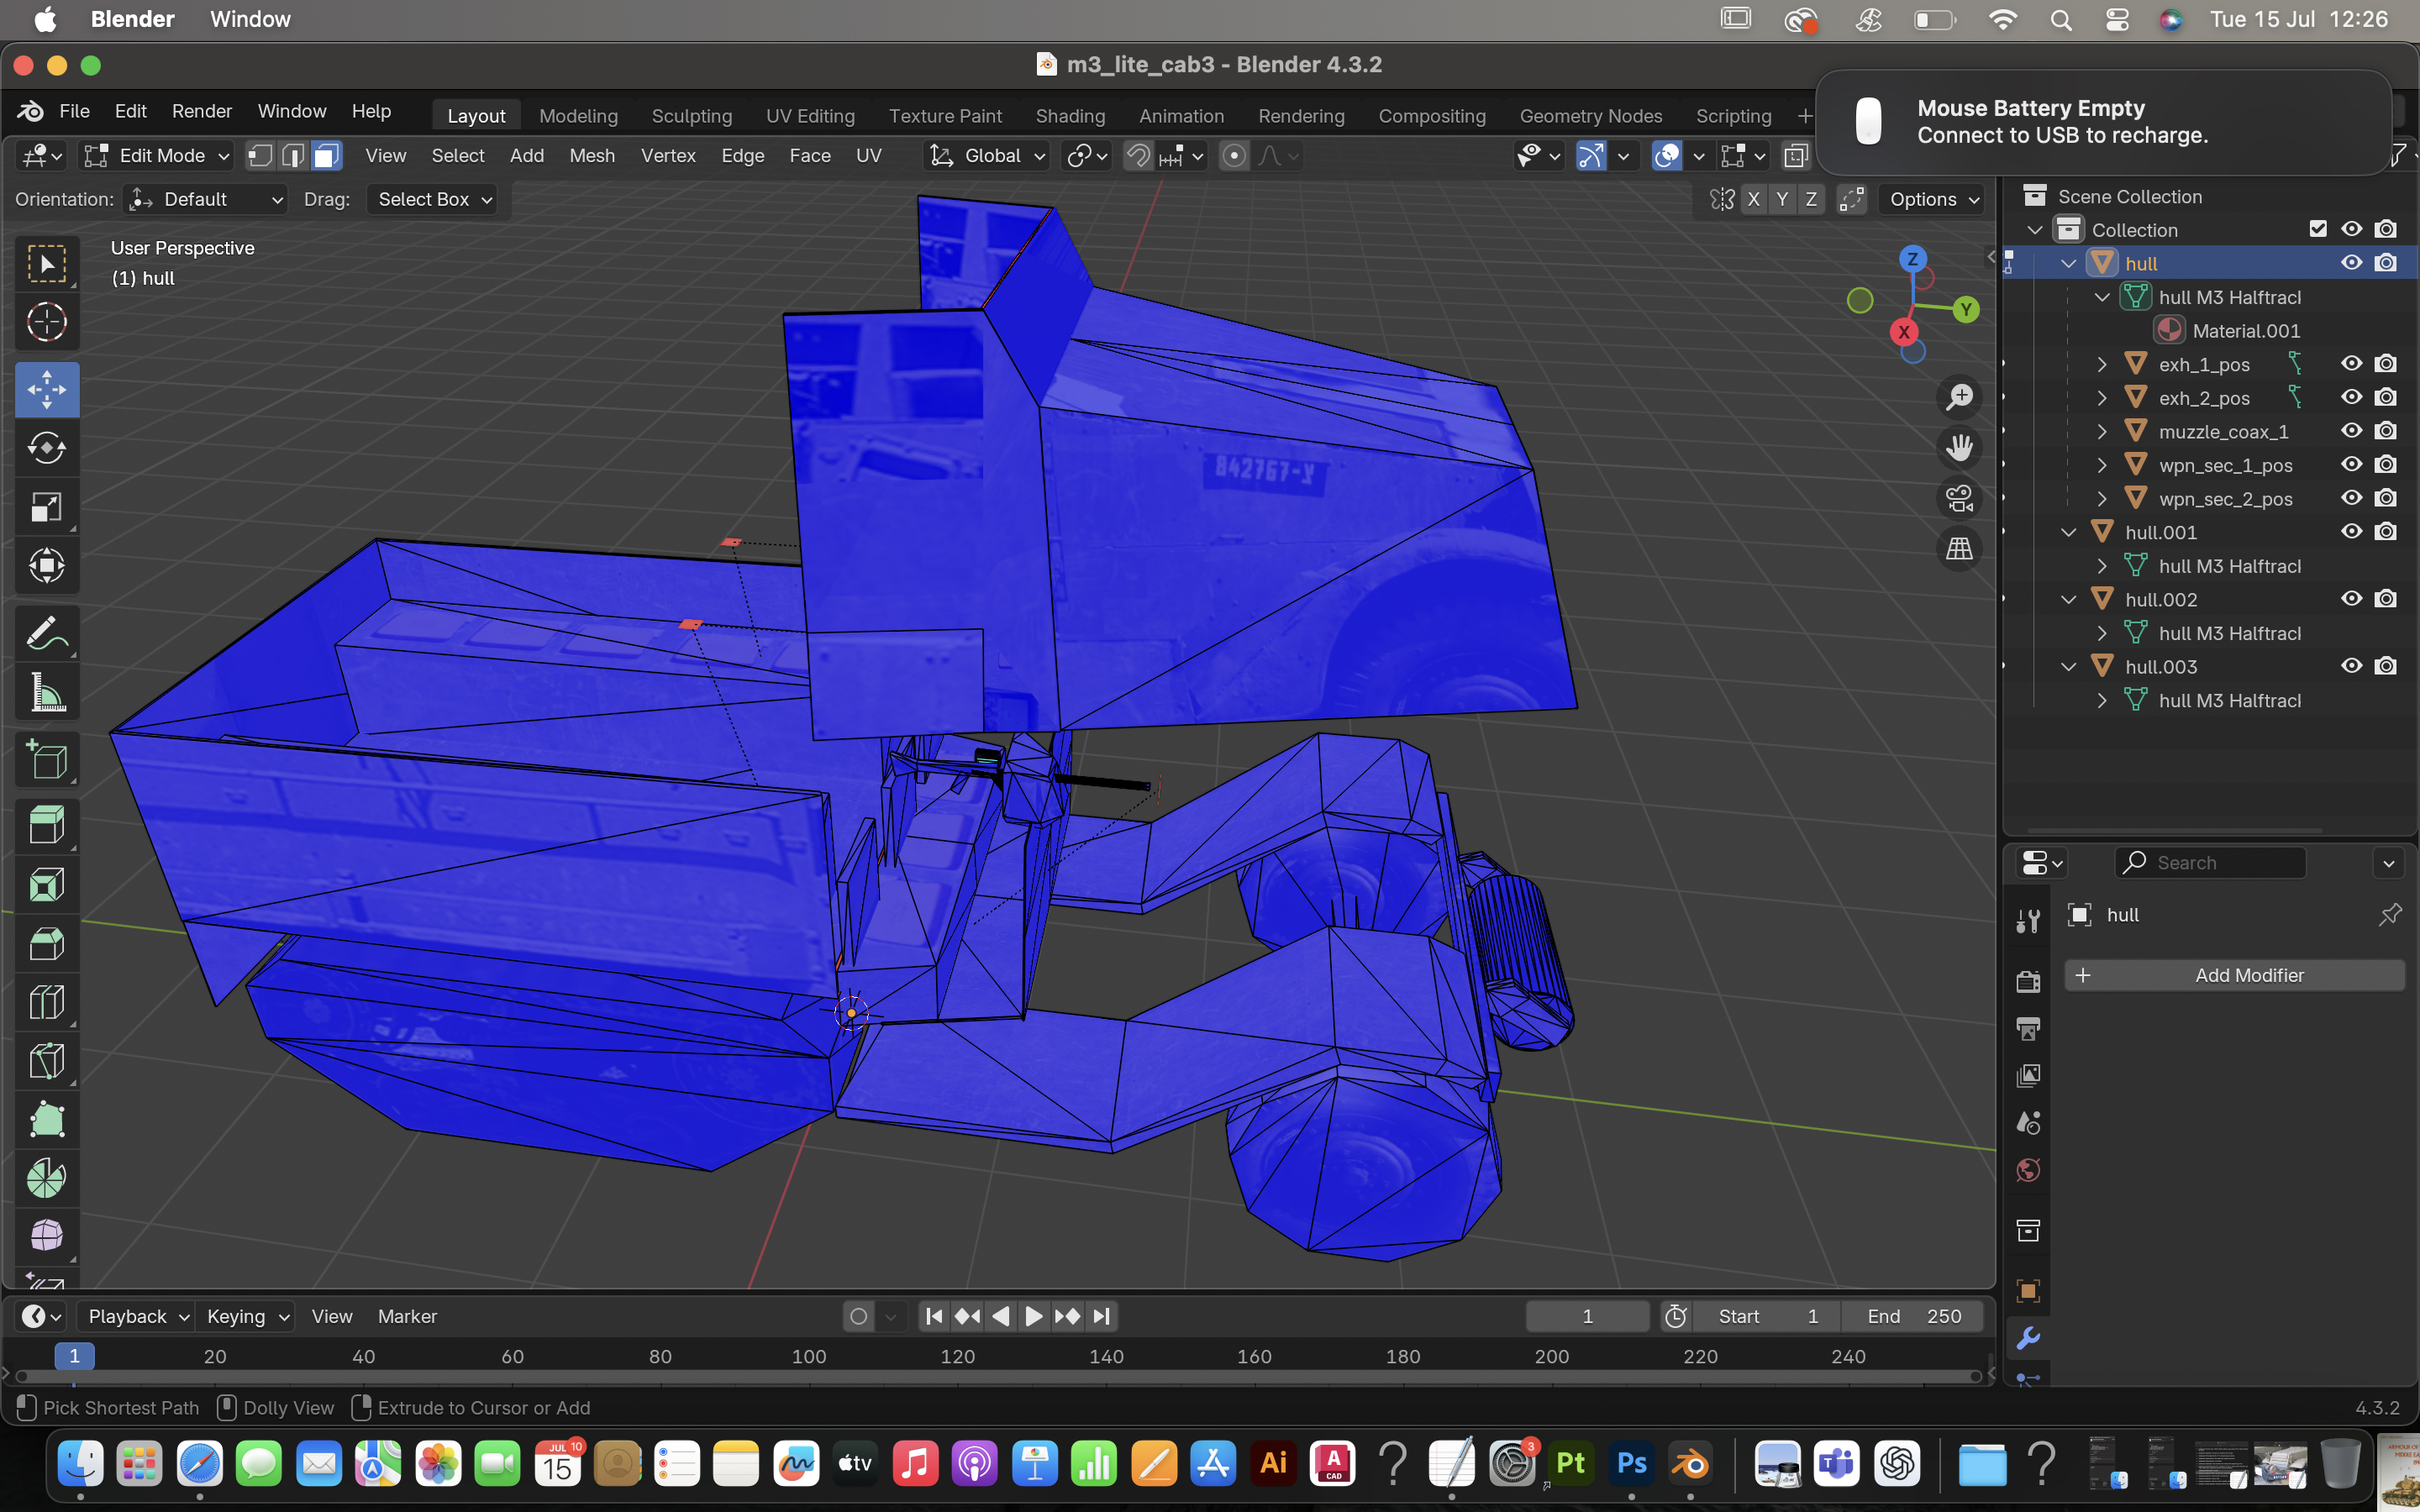Click the Start frame field

[1768, 1316]
